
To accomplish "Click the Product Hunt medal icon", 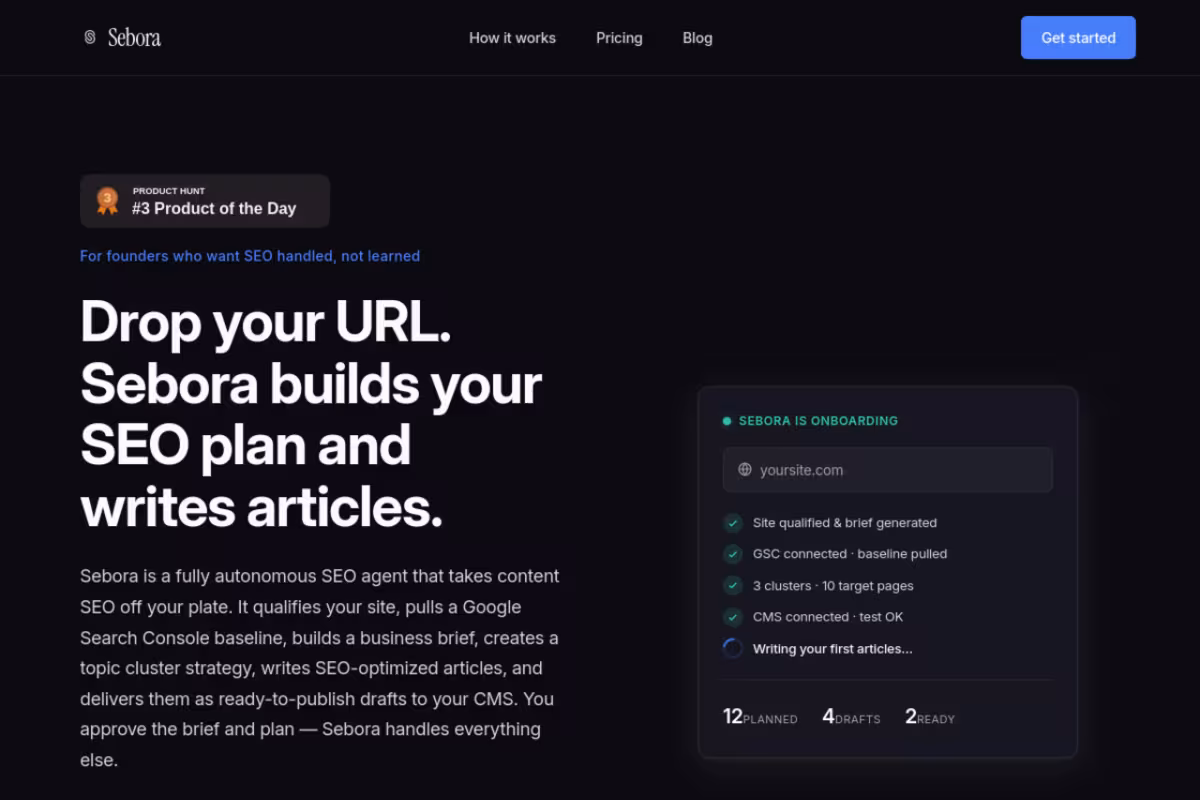I will (107, 201).
